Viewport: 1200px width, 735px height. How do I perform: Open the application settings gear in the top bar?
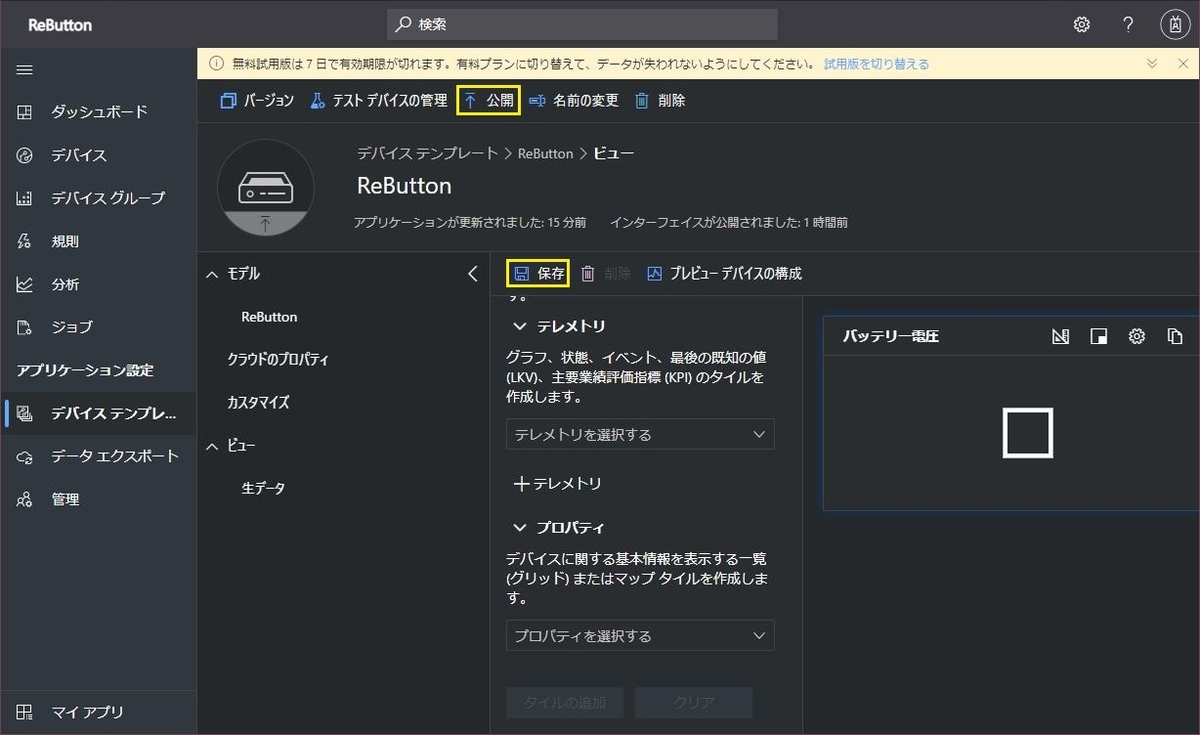[x=1082, y=24]
